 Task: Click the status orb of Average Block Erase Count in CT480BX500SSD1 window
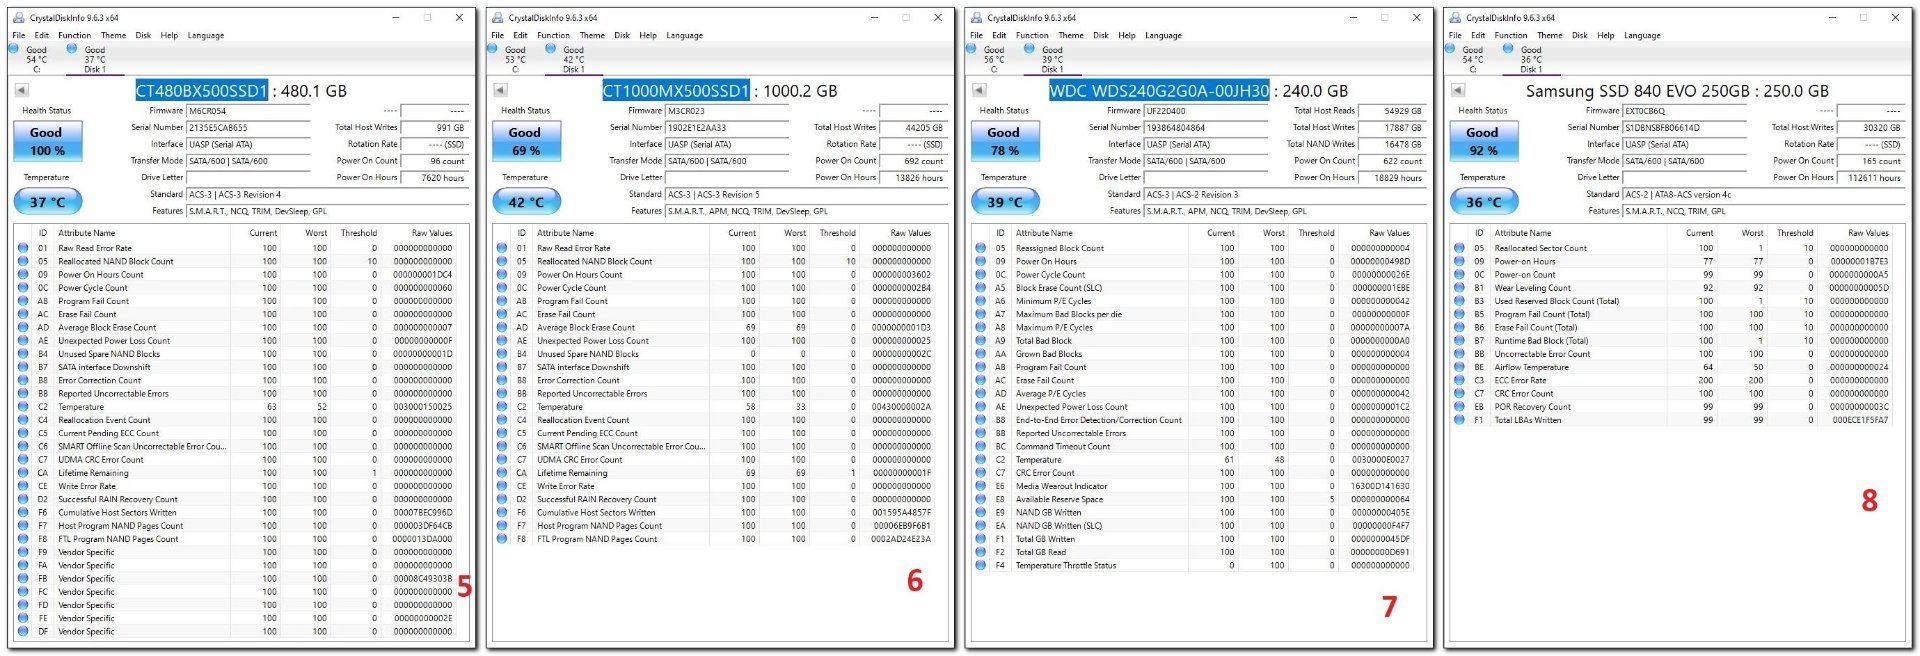coord(23,327)
